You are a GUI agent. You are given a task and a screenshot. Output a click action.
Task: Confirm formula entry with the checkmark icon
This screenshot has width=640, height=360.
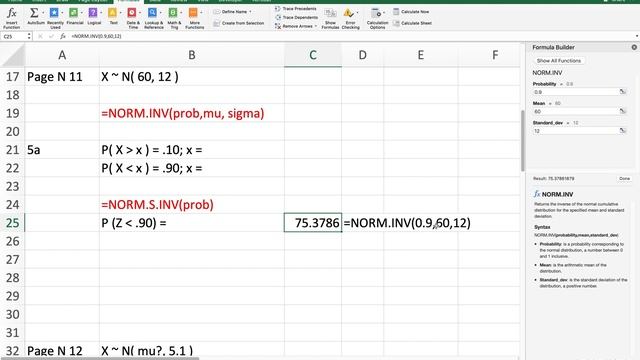51,36
